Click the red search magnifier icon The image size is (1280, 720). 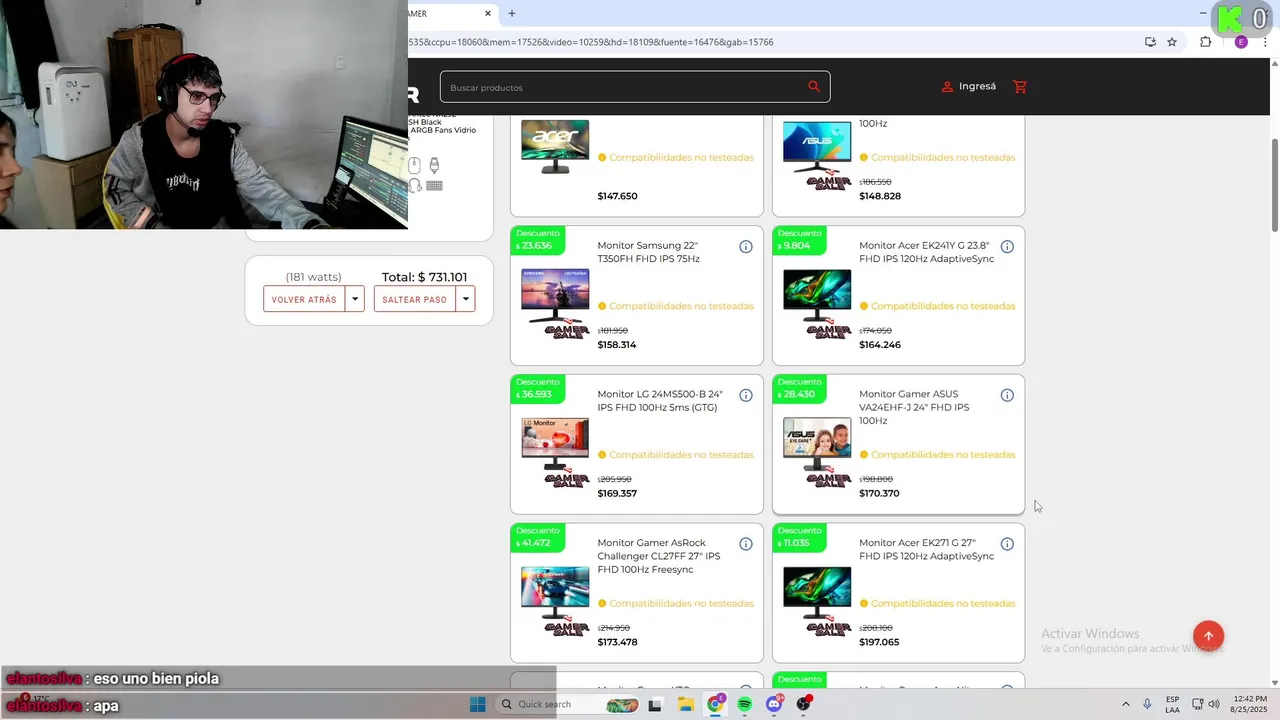coord(814,87)
